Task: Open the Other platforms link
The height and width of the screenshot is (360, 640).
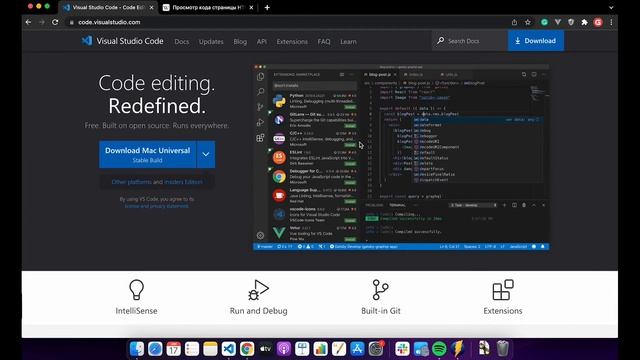Action: tap(131, 182)
